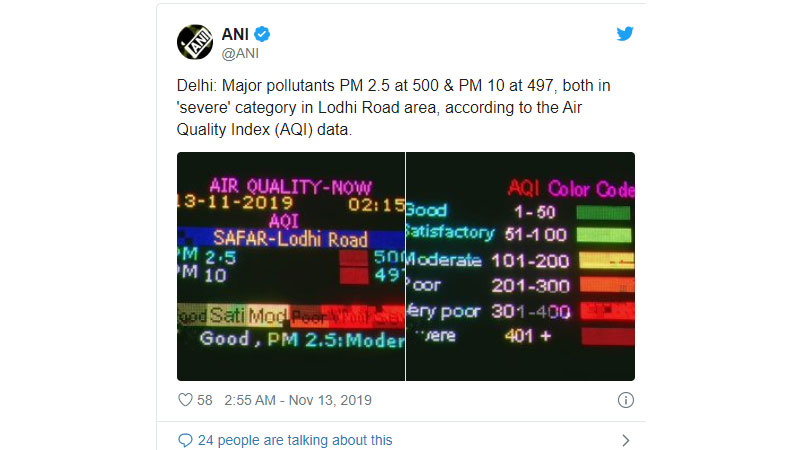Image resolution: width=800 pixels, height=450 pixels.
Task: Click the orange Poor color swatch
Action: click(607, 285)
